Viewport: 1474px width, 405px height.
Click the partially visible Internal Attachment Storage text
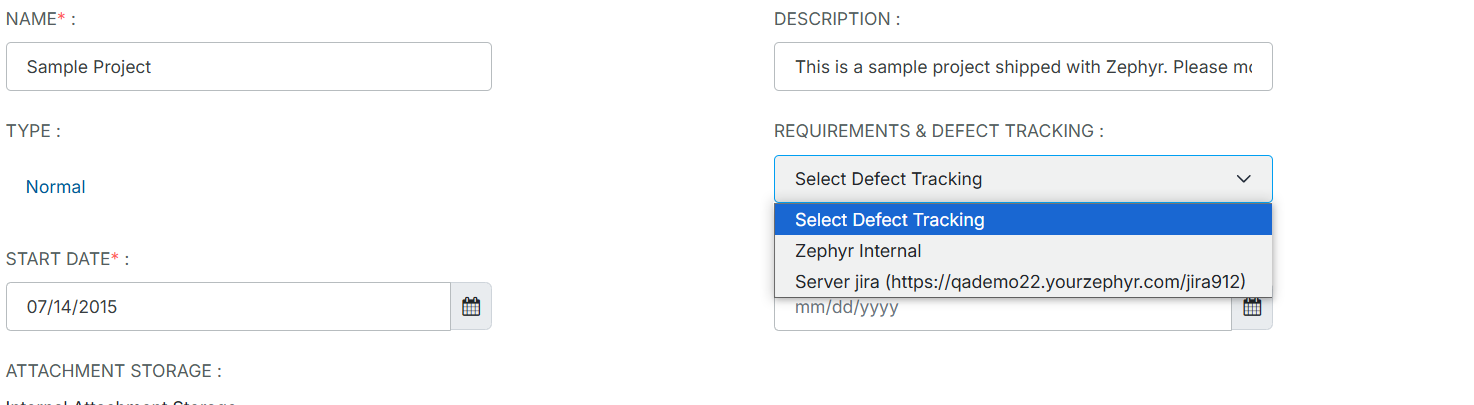click(120, 402)
